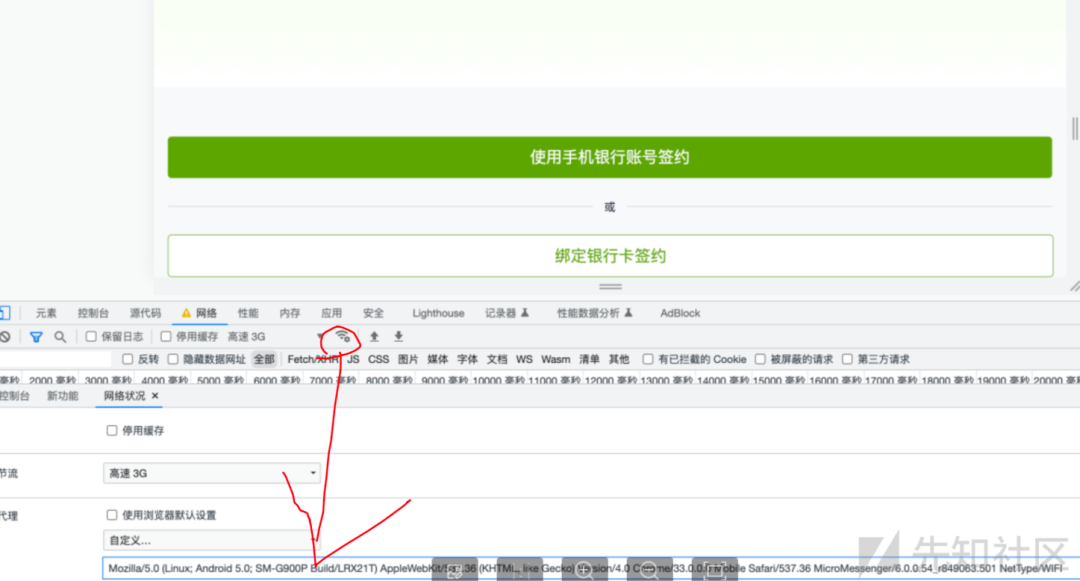Select the 文档 request filter
The height and width of the screenshot is (581, 1080).
click(497, 359)
